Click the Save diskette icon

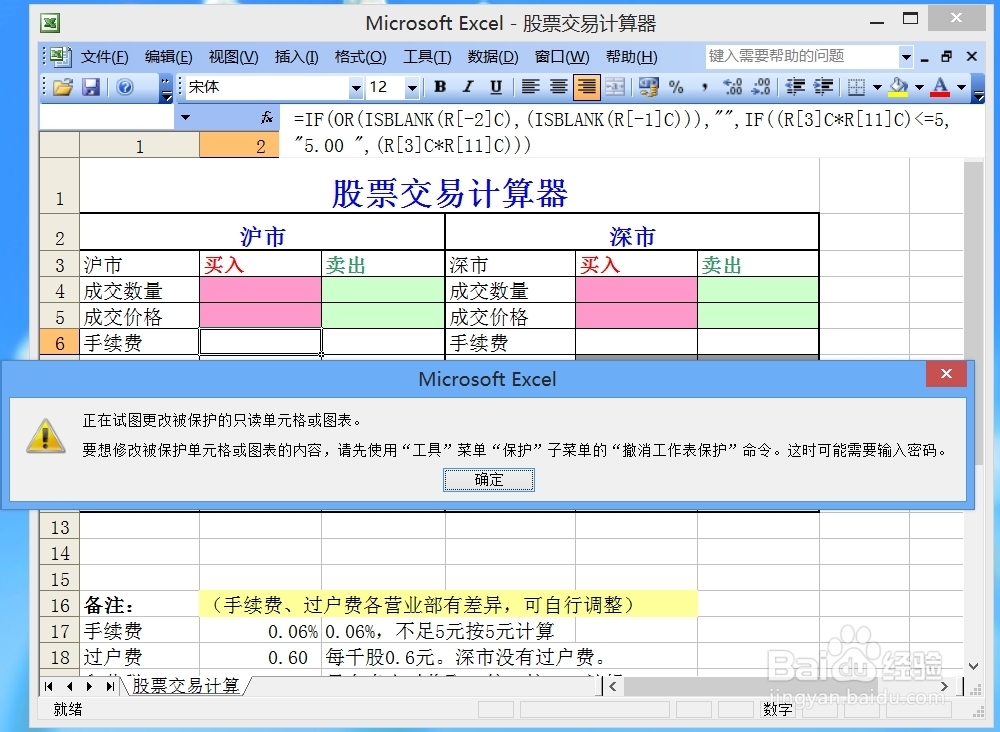[x=91, y=87]
